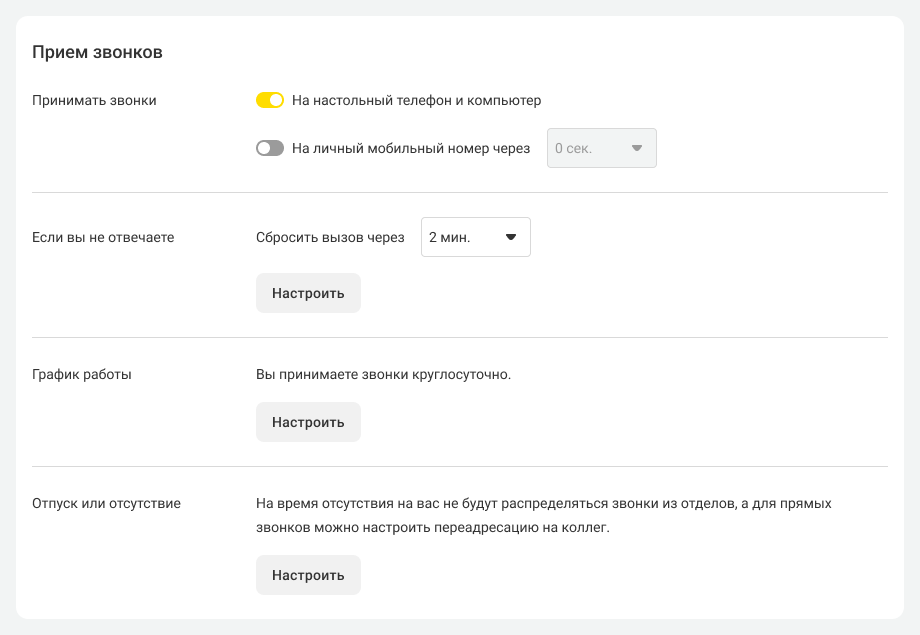Click Настроить for Отпуск или отсутствие
This screenshot has width=920, height=635.
[308, 575]
